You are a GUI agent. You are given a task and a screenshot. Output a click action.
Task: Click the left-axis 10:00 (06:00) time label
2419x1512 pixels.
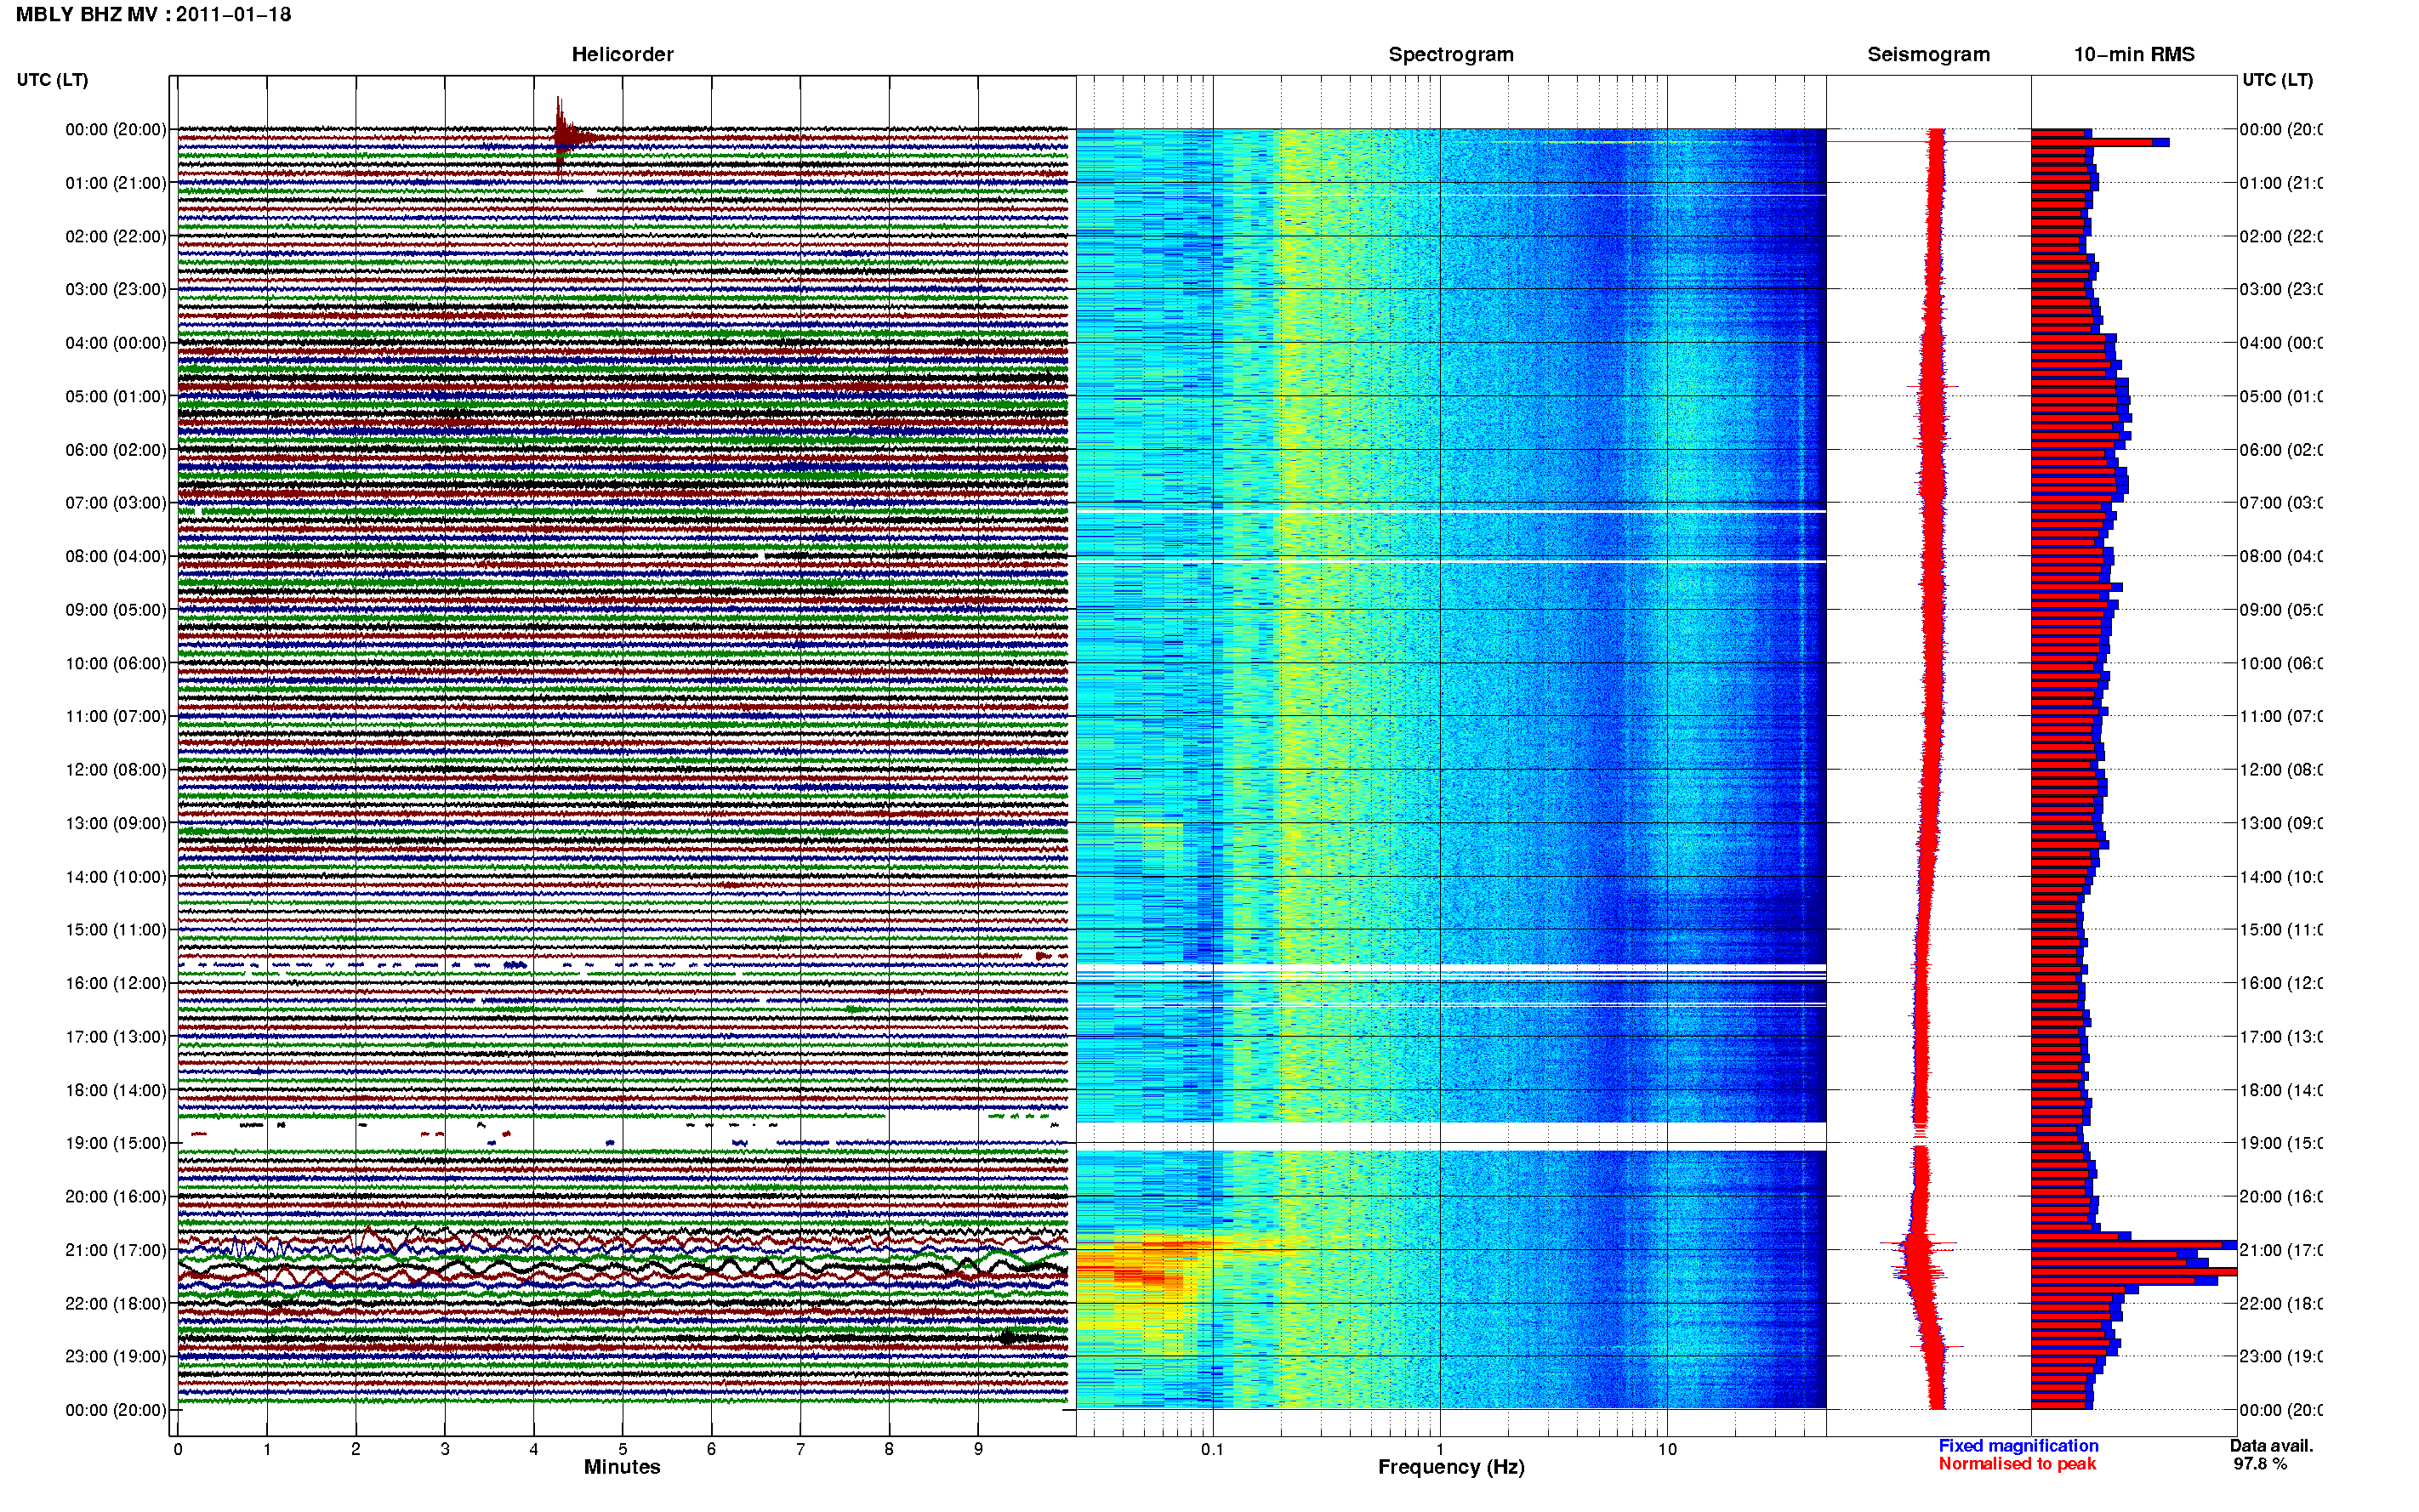tap(116, 663)
